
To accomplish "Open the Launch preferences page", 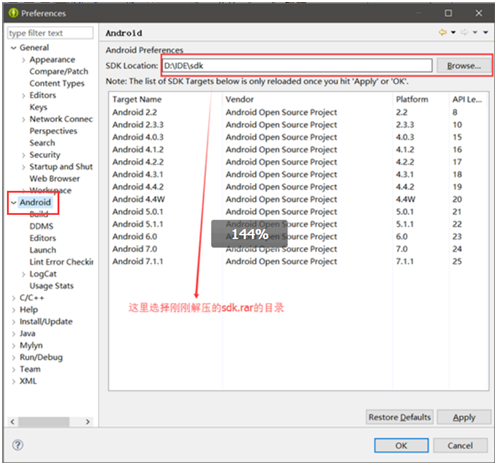I will pyautogui.click(x=43, y=250).
